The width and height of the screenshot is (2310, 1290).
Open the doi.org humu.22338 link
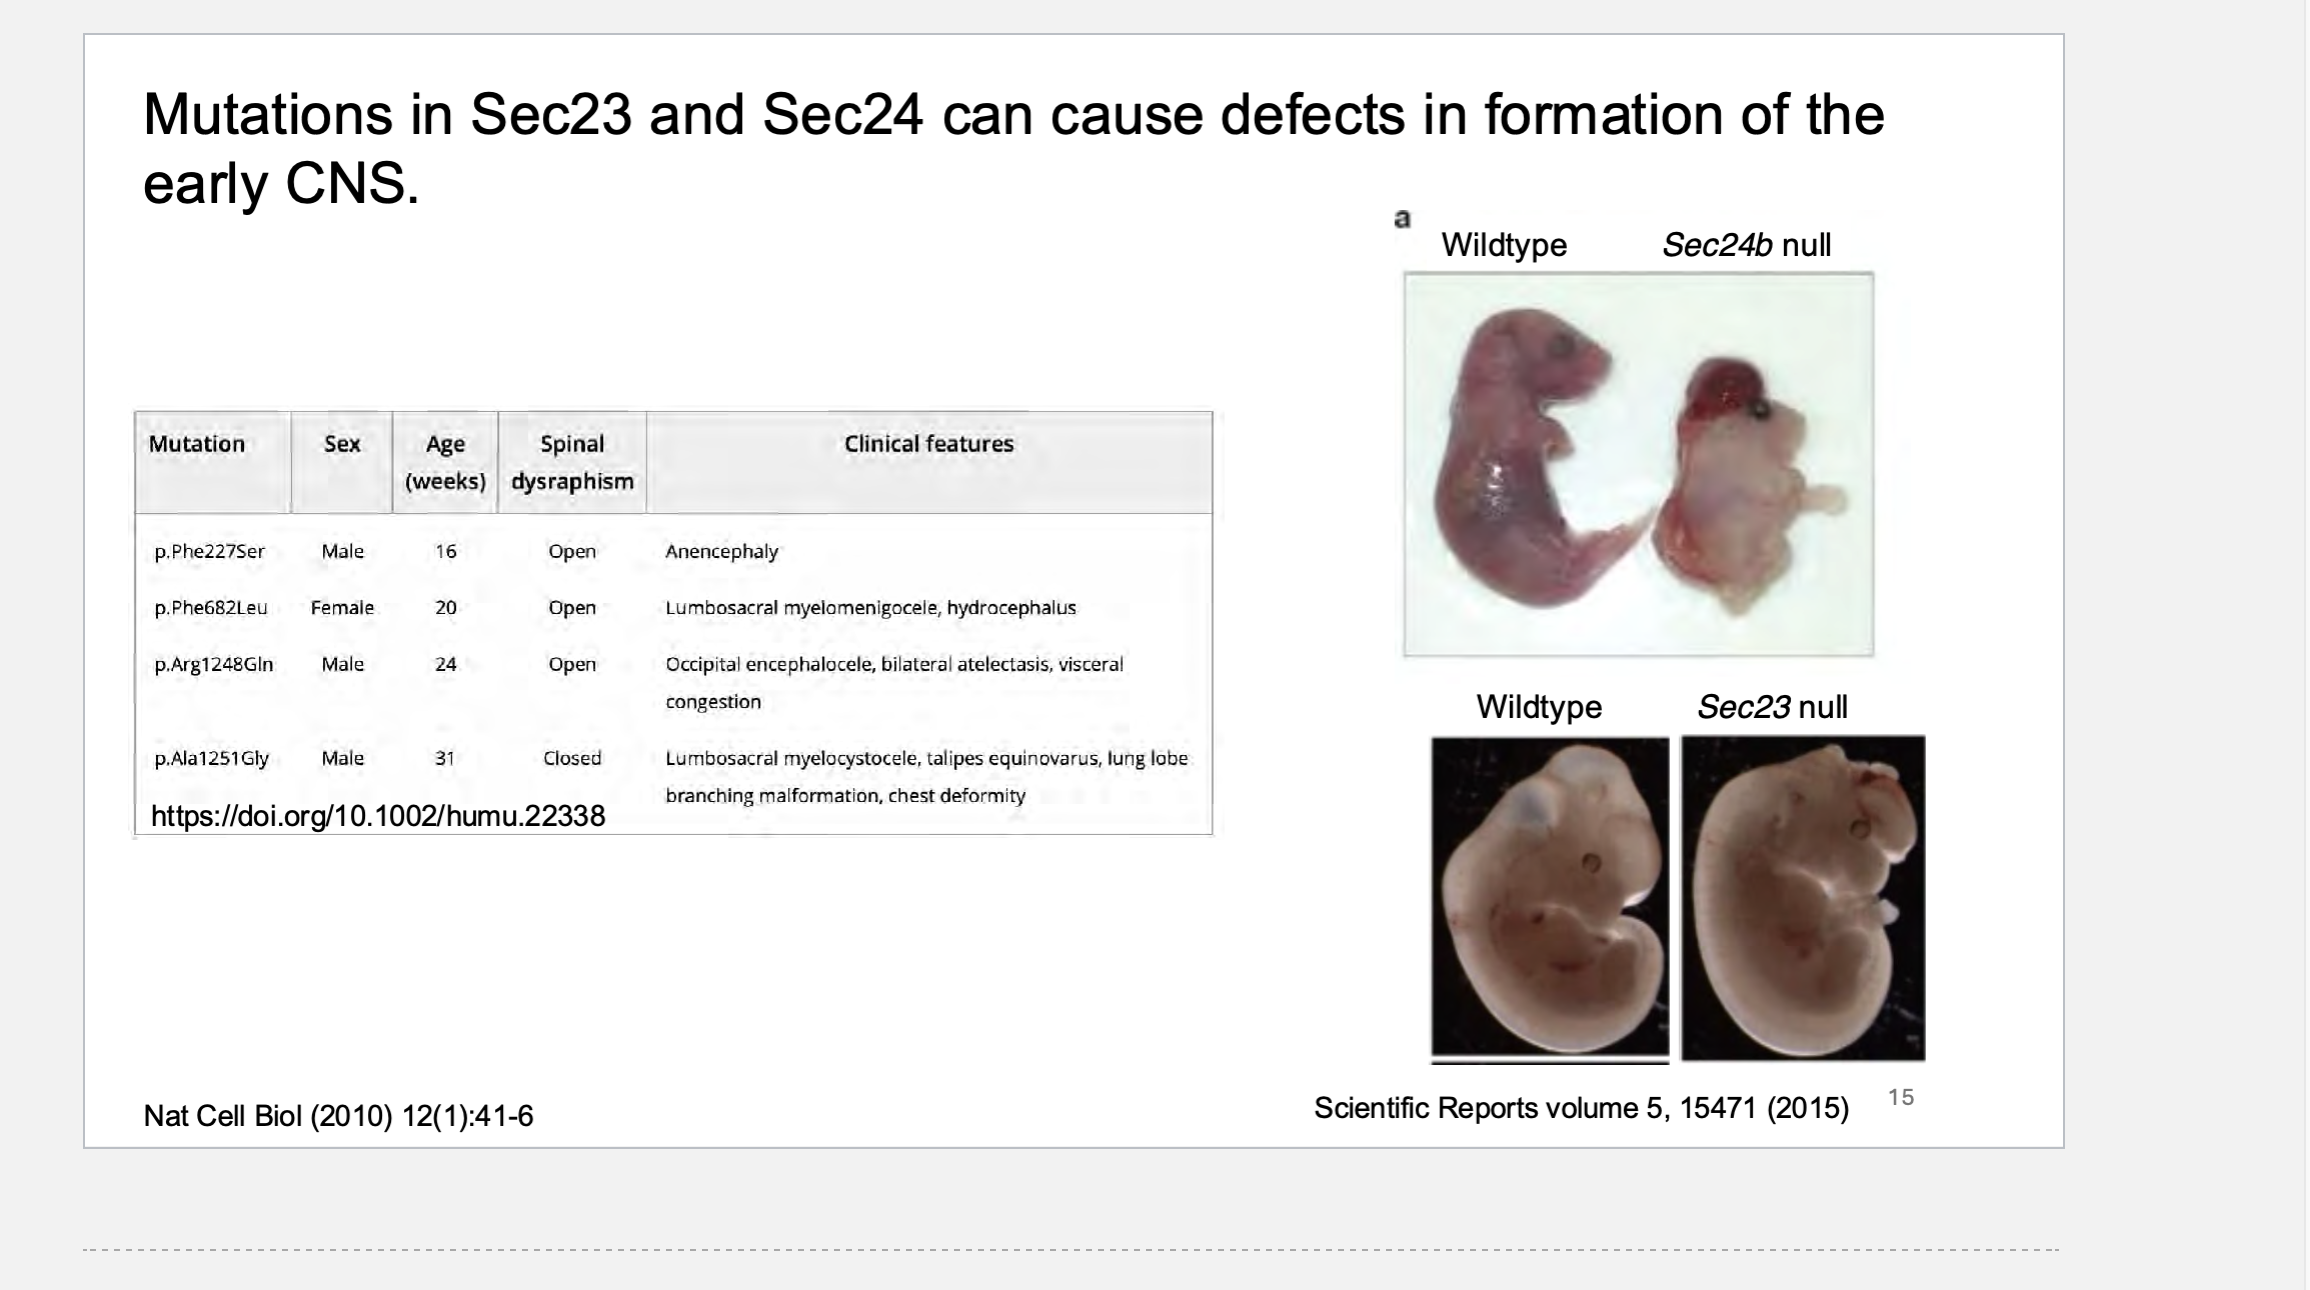pos(378,816)
